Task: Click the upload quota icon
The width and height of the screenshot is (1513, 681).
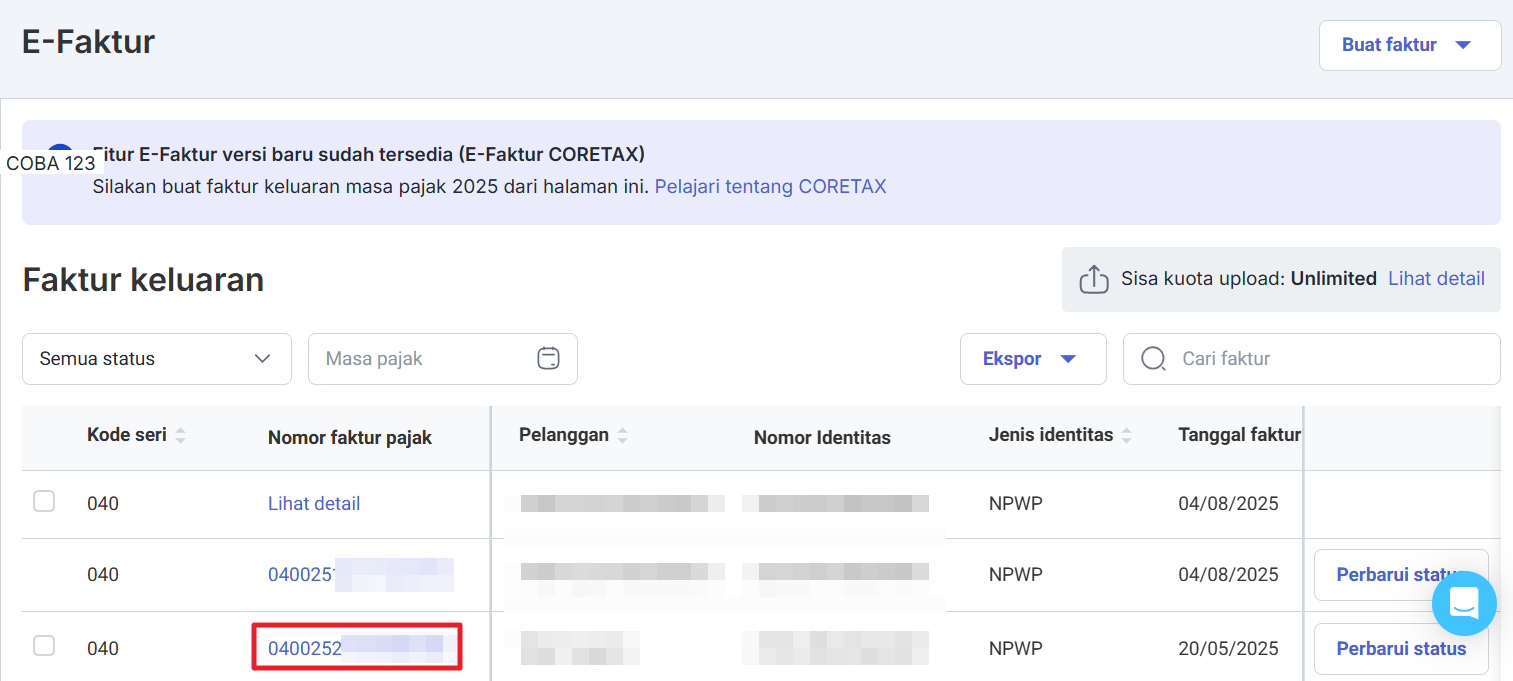Action: pos(1094,279)
